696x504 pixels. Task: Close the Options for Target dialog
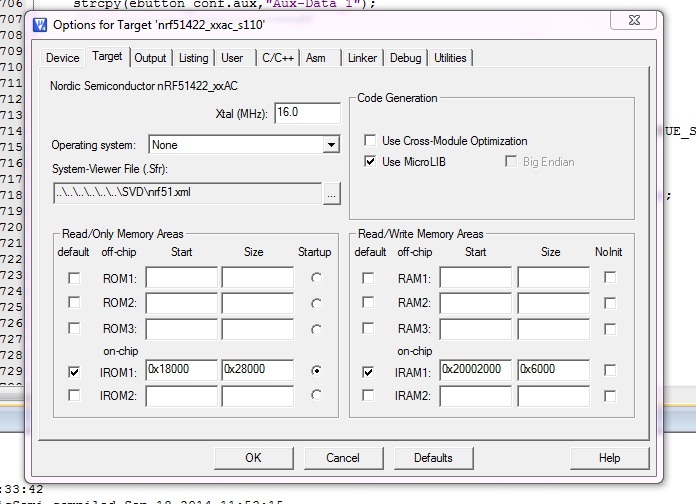click(x=634, y=20)
